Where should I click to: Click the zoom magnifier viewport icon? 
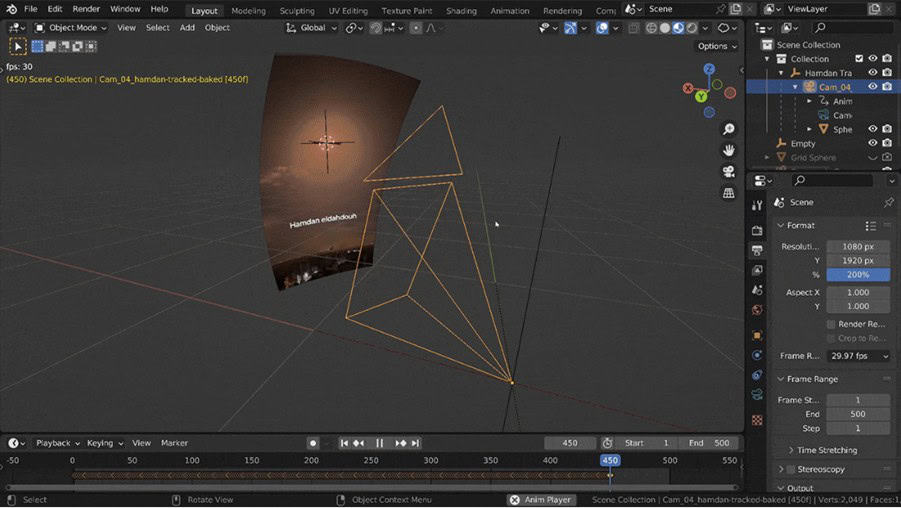729,129
